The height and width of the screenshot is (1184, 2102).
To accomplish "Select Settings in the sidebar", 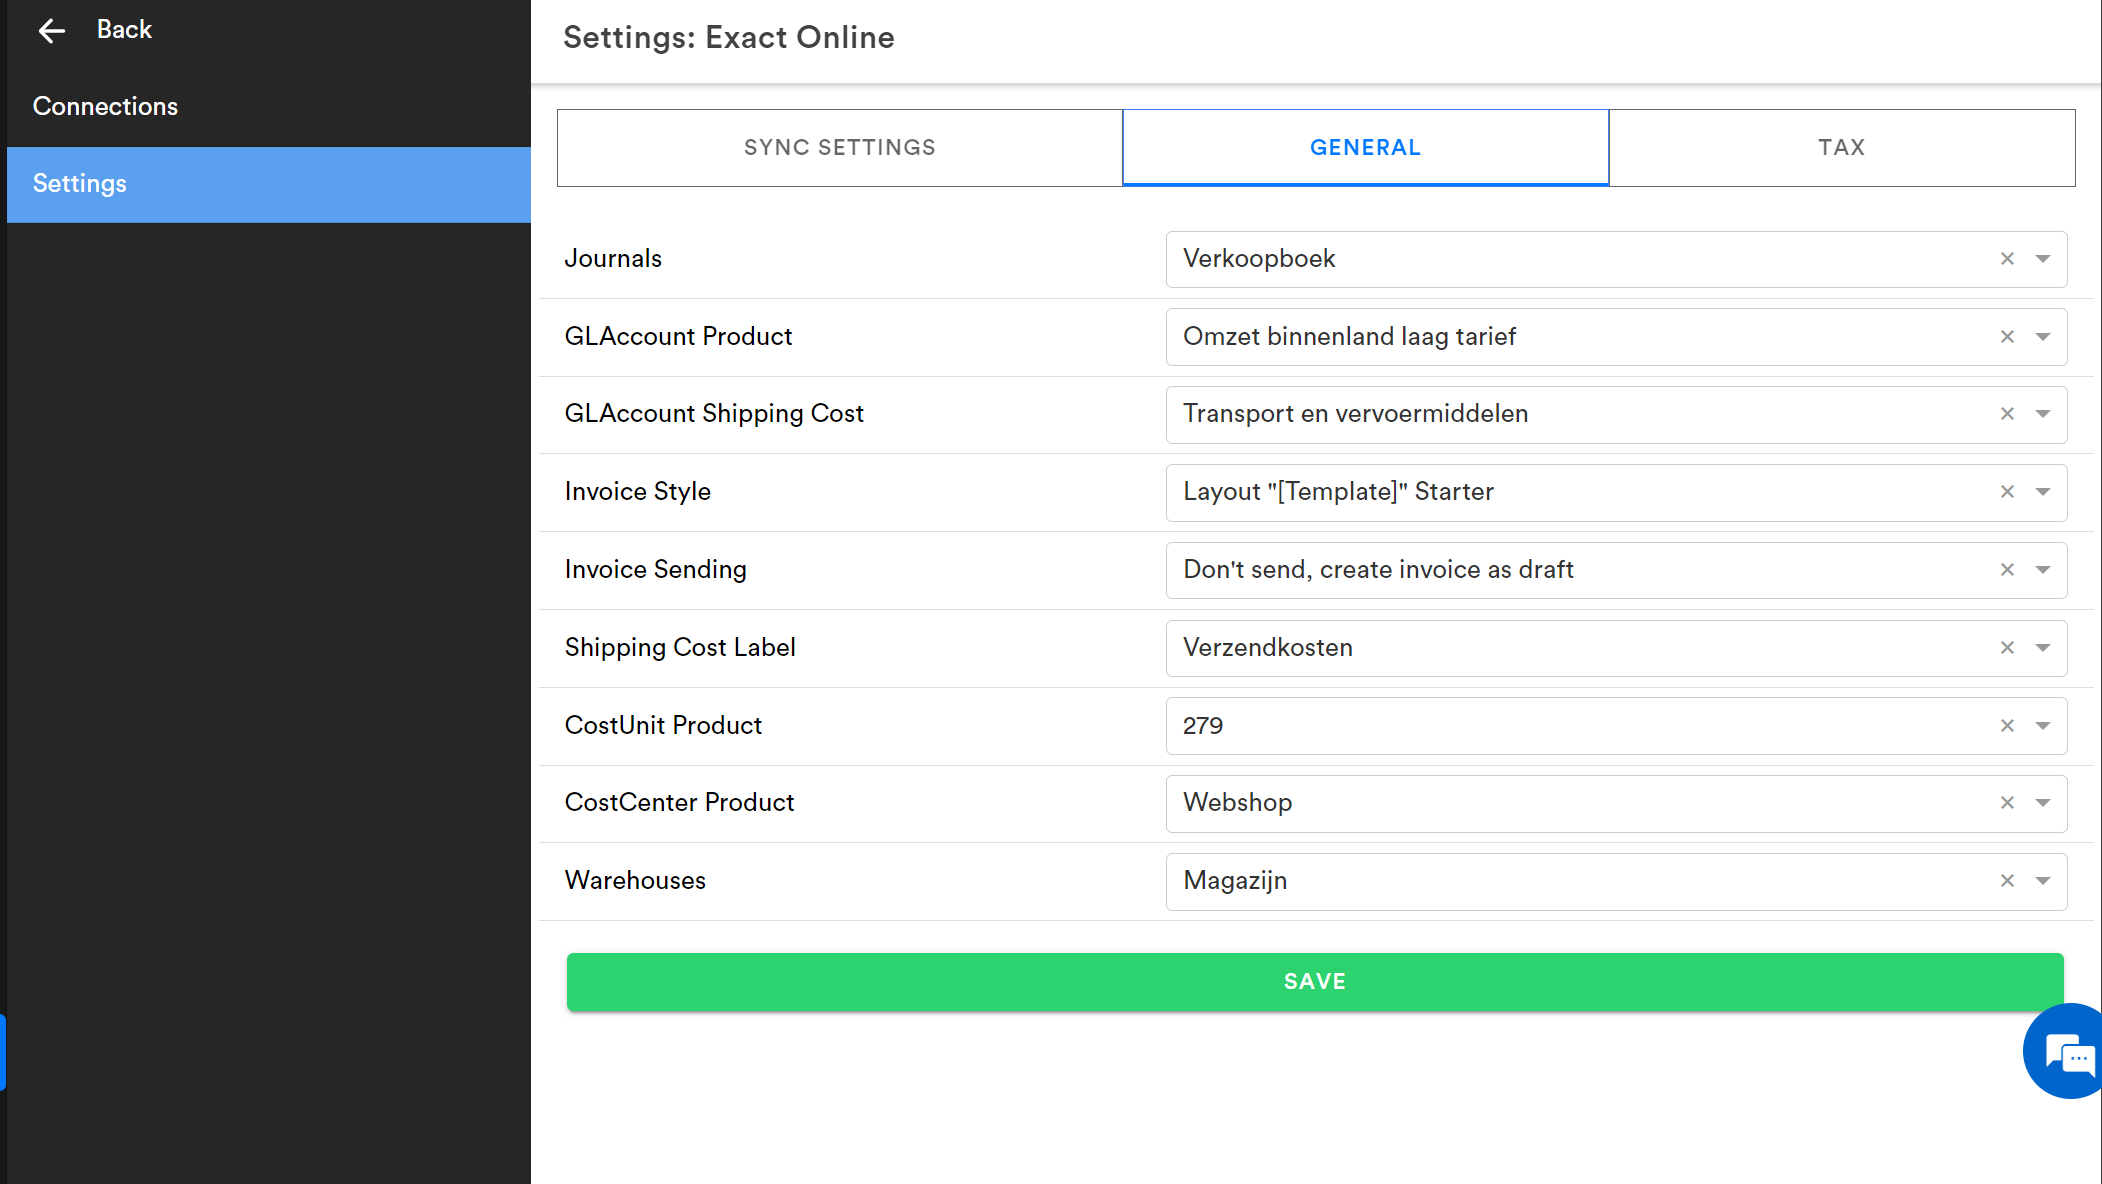I will tap(268, 184).
